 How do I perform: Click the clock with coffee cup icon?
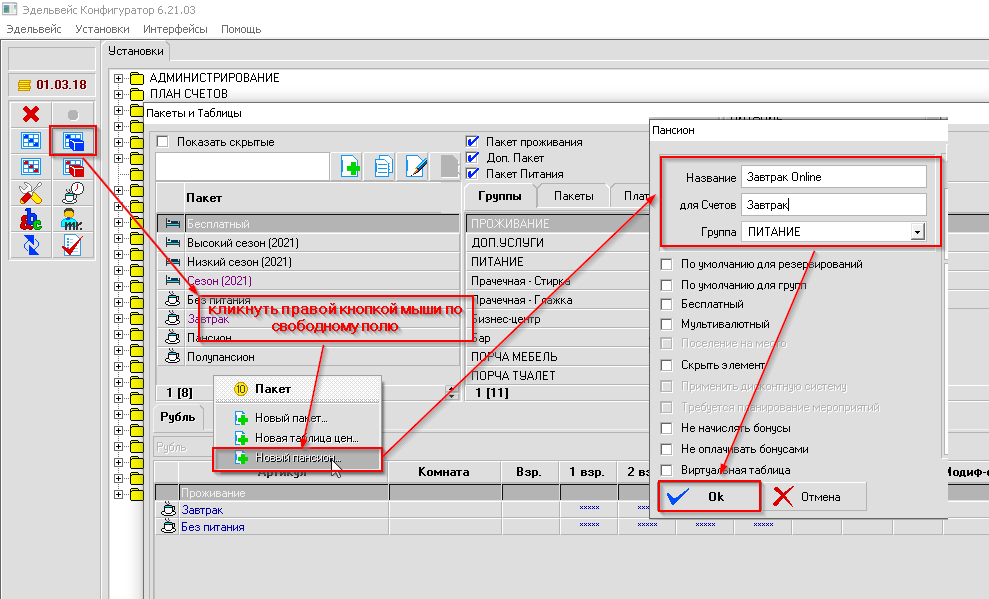point(73,193)
